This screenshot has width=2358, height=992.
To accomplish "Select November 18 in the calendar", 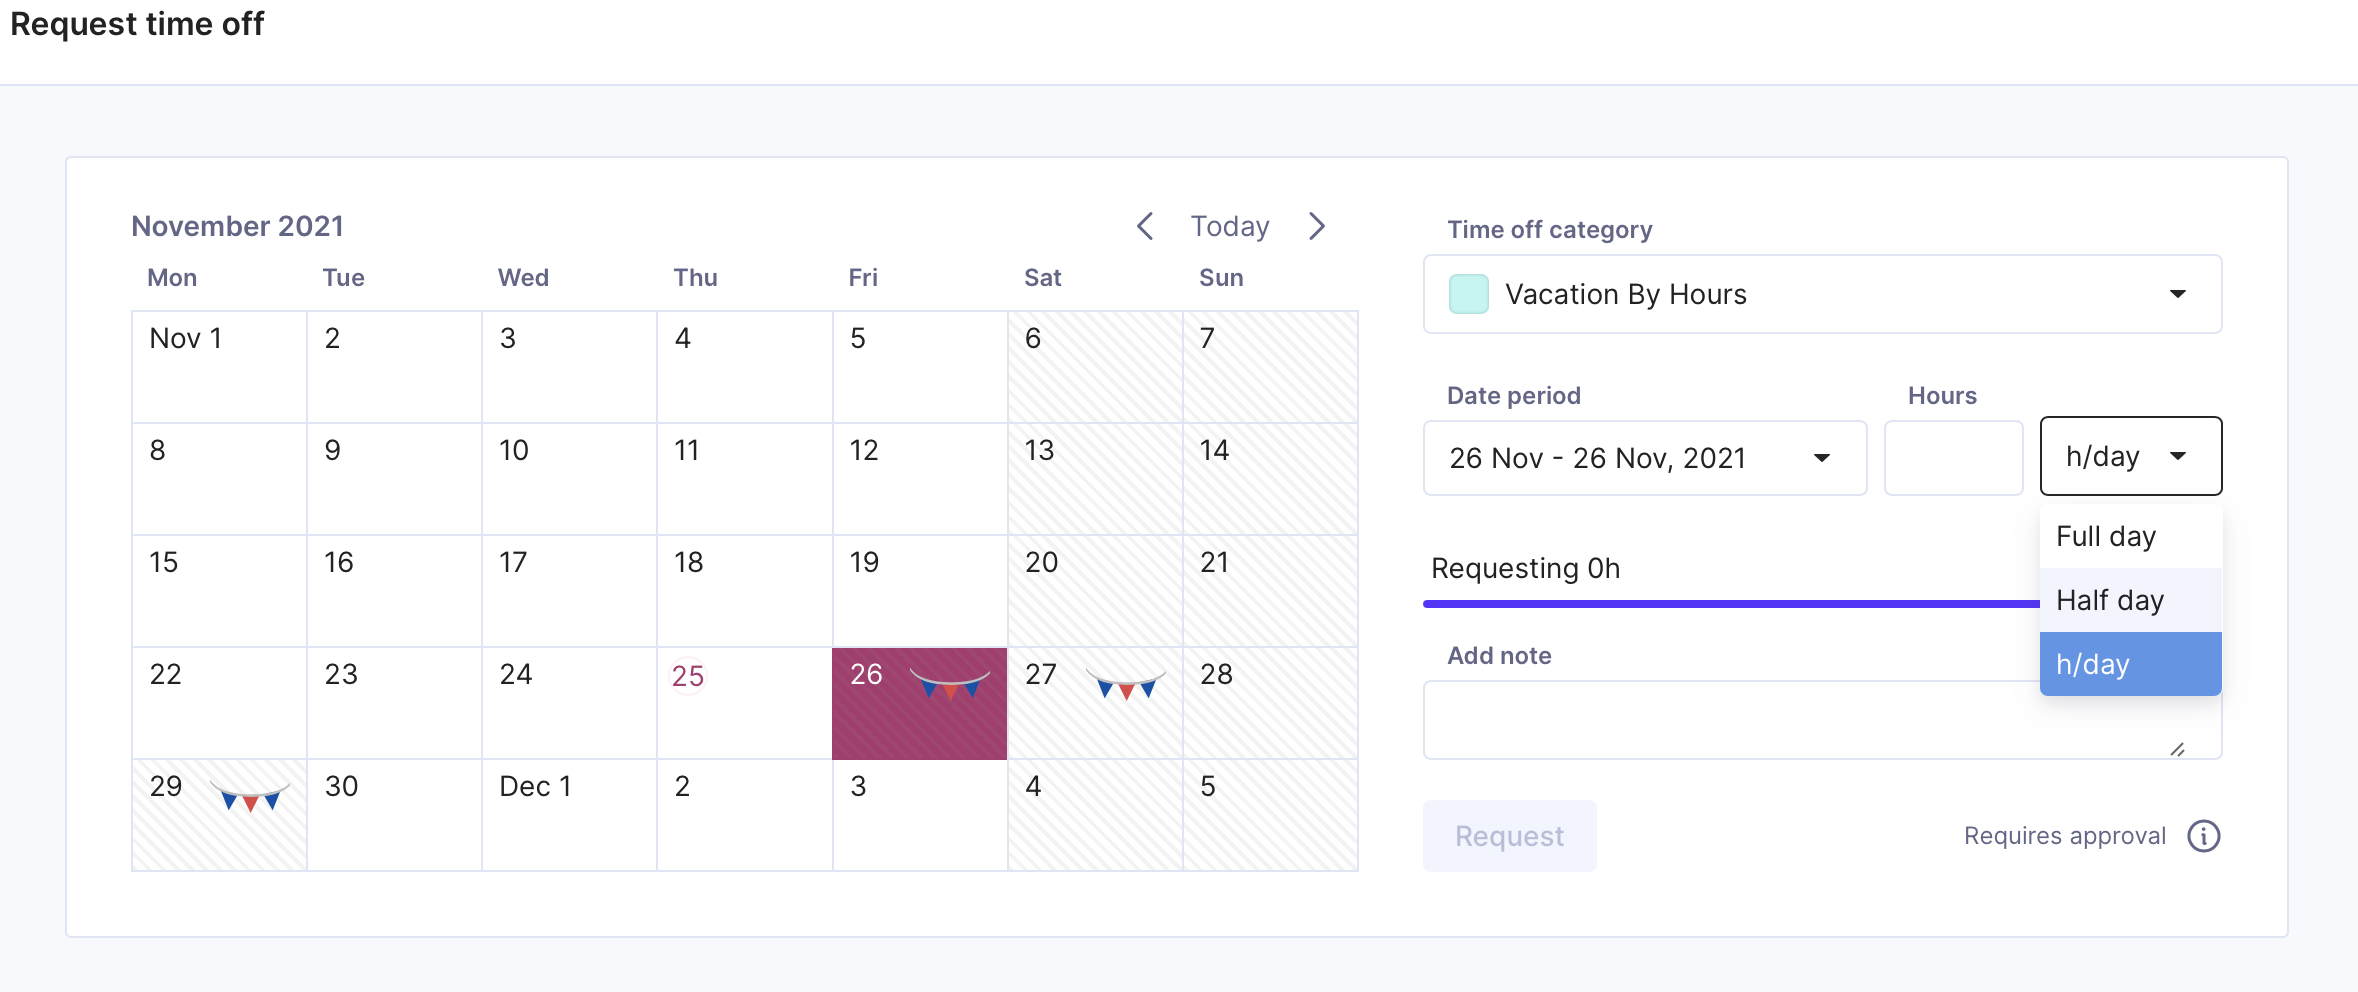I will tap(745, 591).
